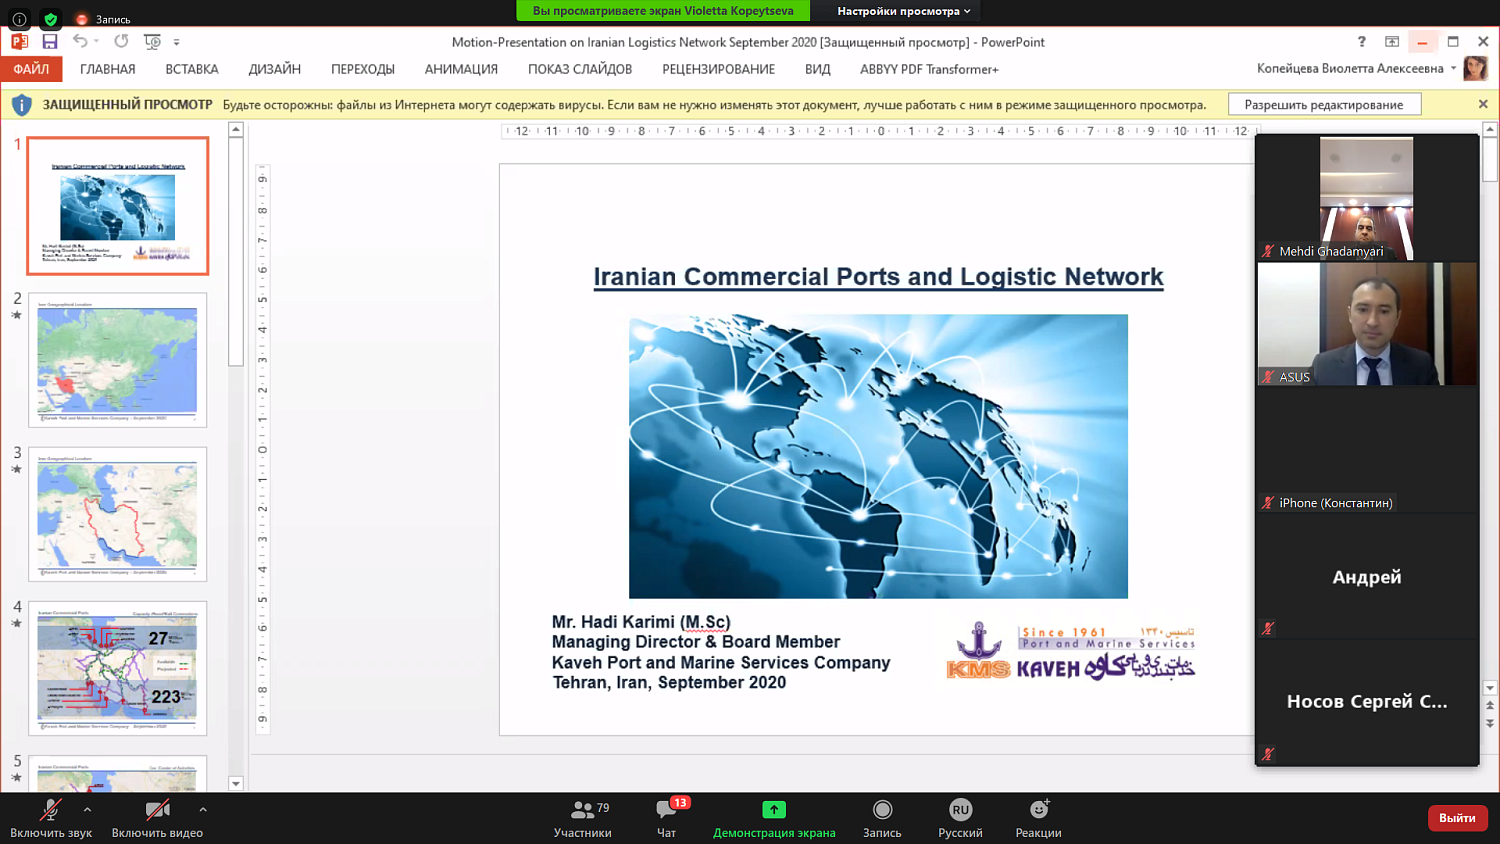Open the ПЕРЕХОДЫ ribbon tab
The height and width of the screenshot is (844, 1500).
coord(363,69)
